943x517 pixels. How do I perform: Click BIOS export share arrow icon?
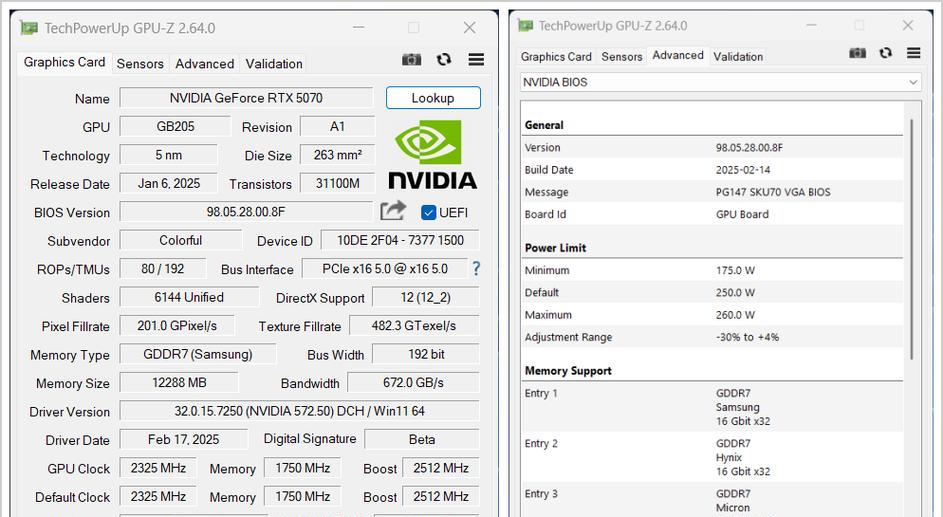tap(393, 211)
